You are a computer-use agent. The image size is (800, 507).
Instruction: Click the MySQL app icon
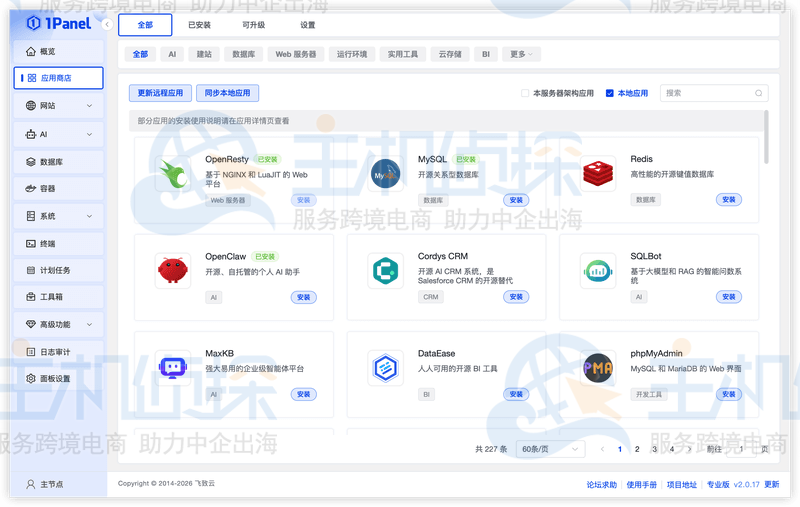coord(385,174)
